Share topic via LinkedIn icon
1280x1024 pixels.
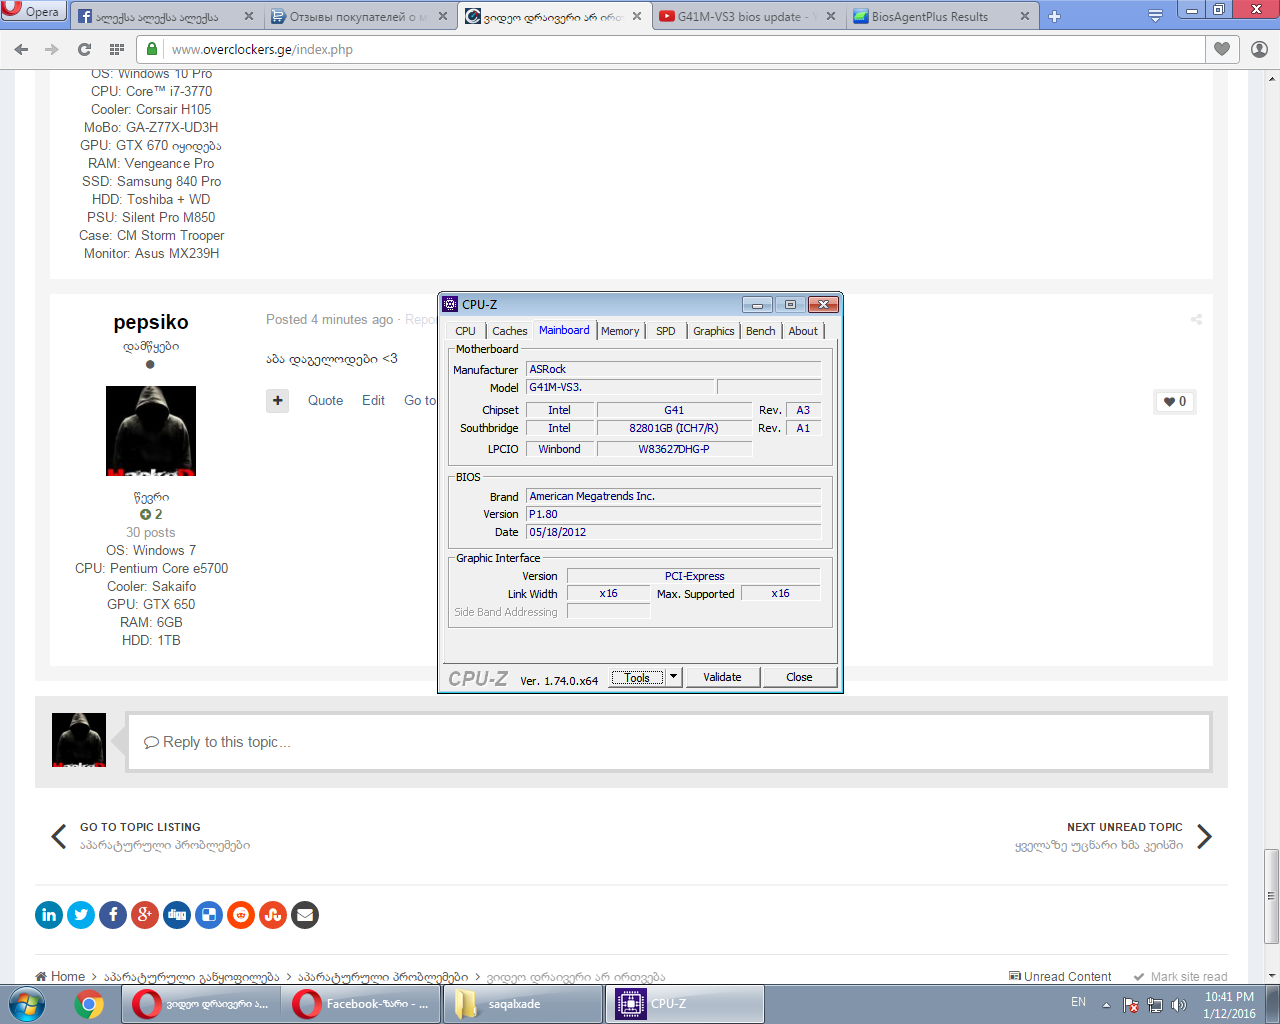tap(49, 915)
